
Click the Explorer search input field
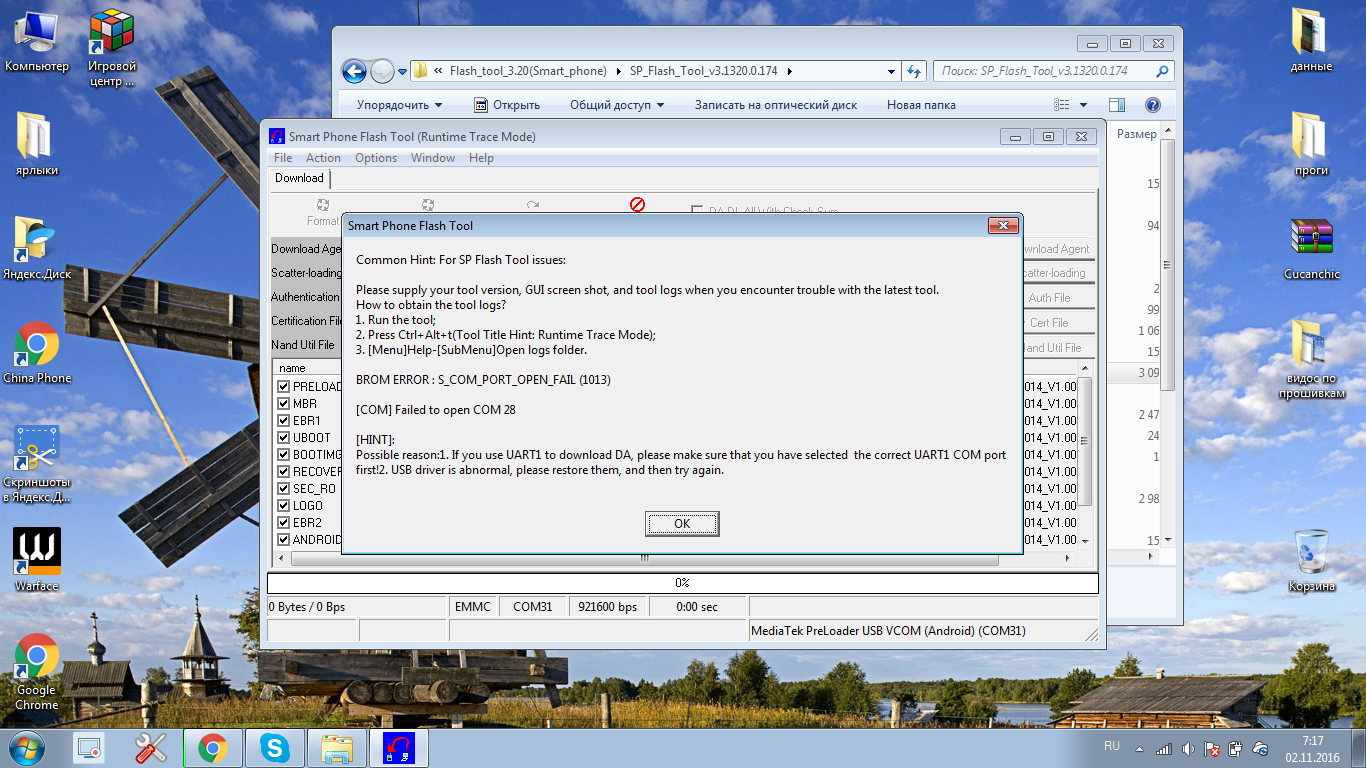point(1045,71)
